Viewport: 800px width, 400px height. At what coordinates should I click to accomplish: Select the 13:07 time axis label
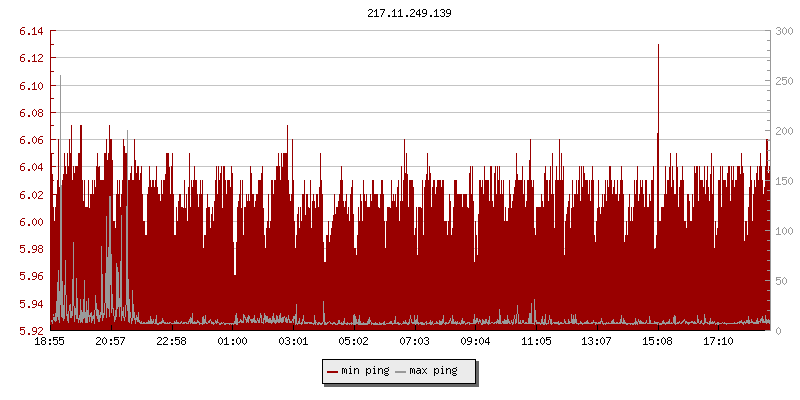pyautogui.click(x=597, y=342)
